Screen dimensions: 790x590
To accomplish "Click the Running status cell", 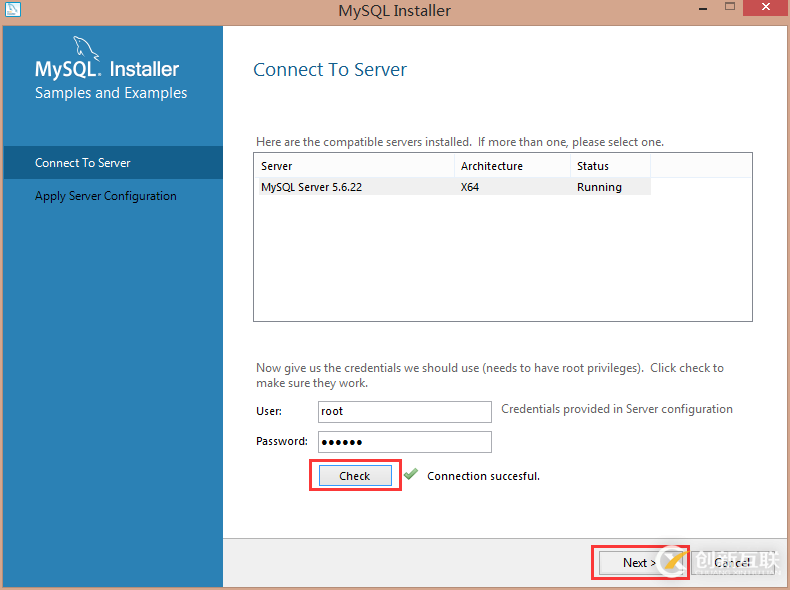I will 599,187.
